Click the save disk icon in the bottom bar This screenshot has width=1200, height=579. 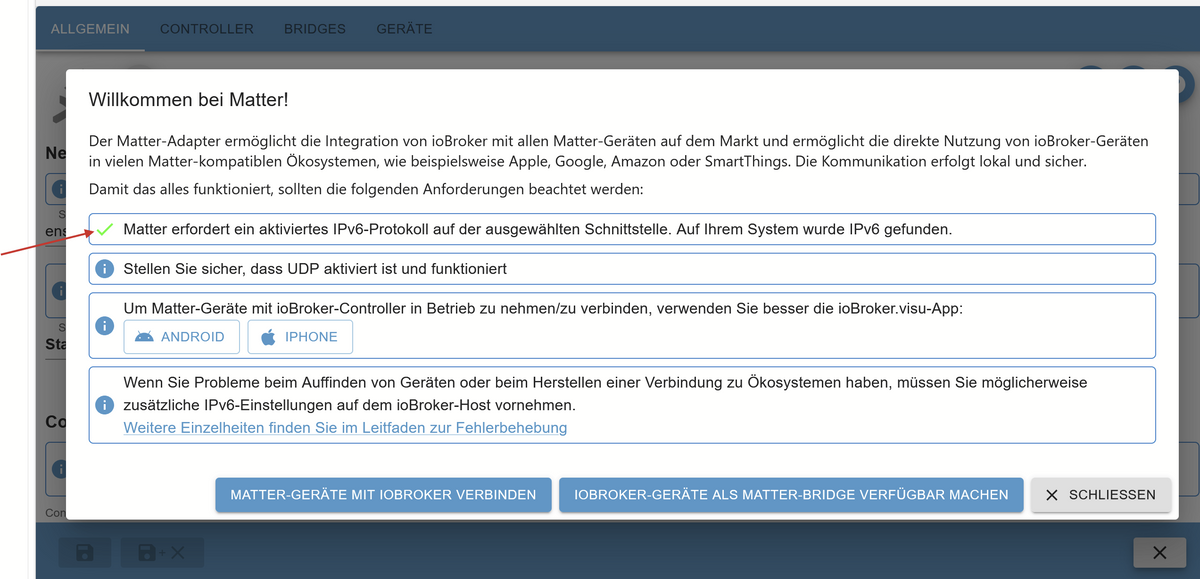(85, 553)
